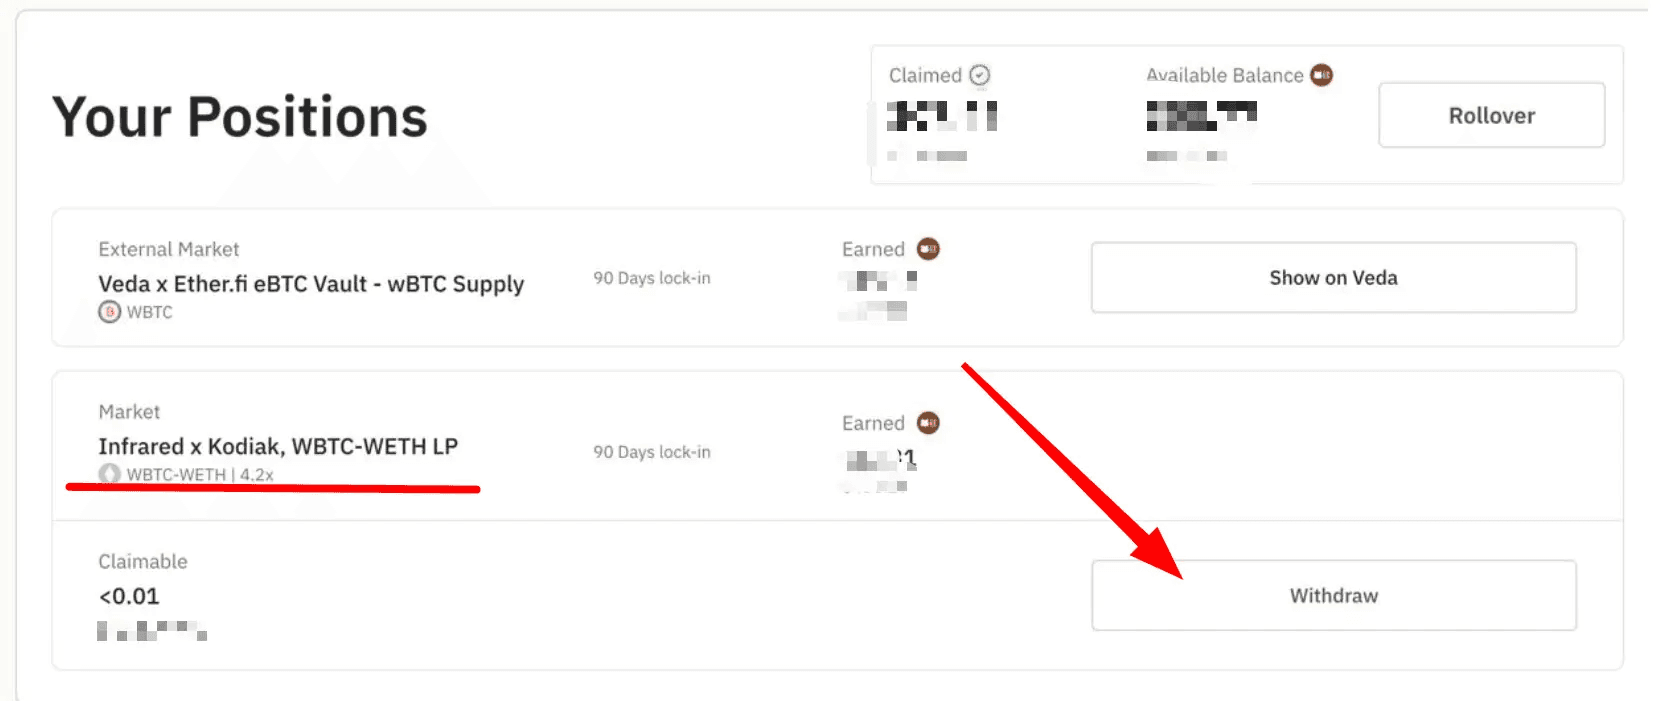Click the Claimable <0.01 amount
Screen dimensions: 1678x701
pos(129,596)
